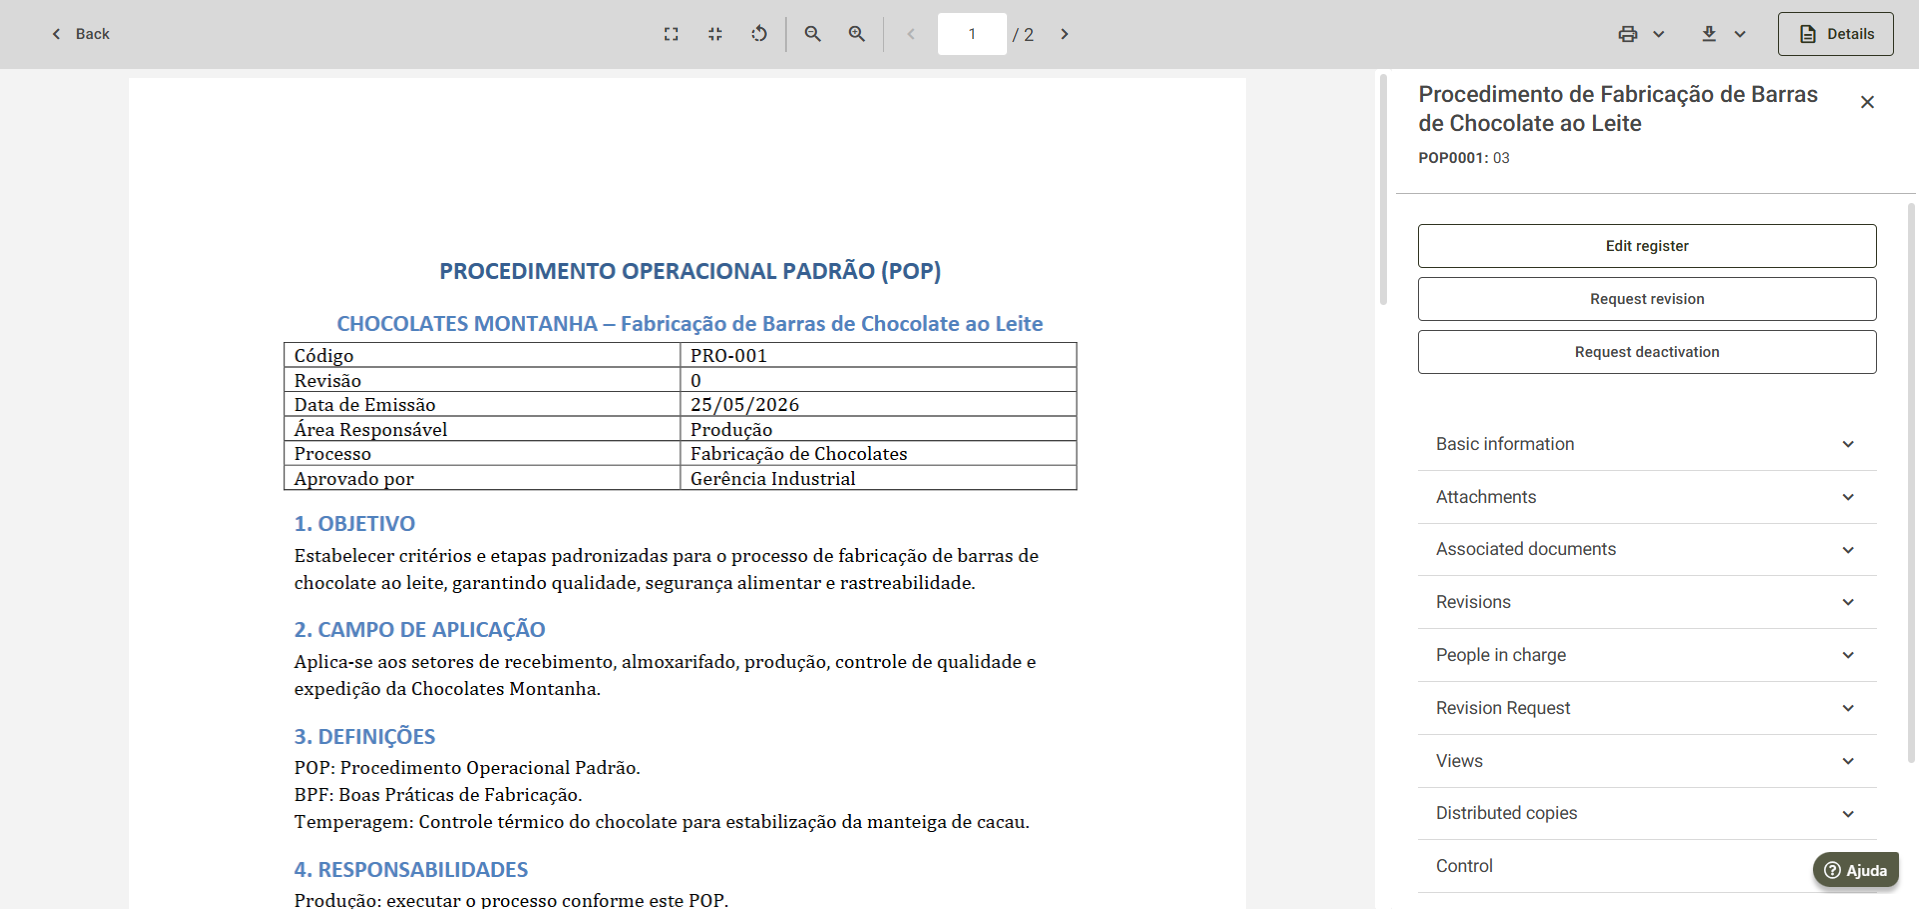Click the collapse/fit-width icon
Screen dimensions: 1919x909
click(x=715, y=34)
